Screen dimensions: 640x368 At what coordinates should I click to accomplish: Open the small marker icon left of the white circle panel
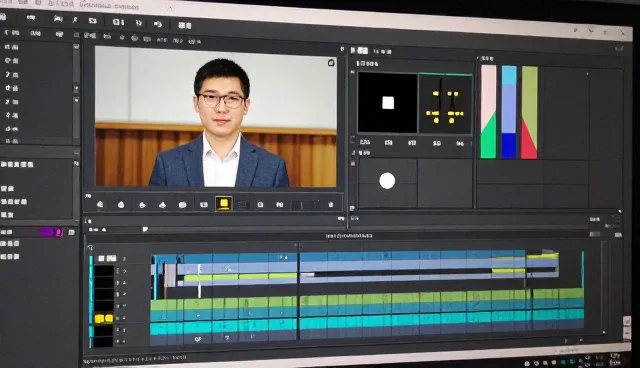click(x=353, y=164)
